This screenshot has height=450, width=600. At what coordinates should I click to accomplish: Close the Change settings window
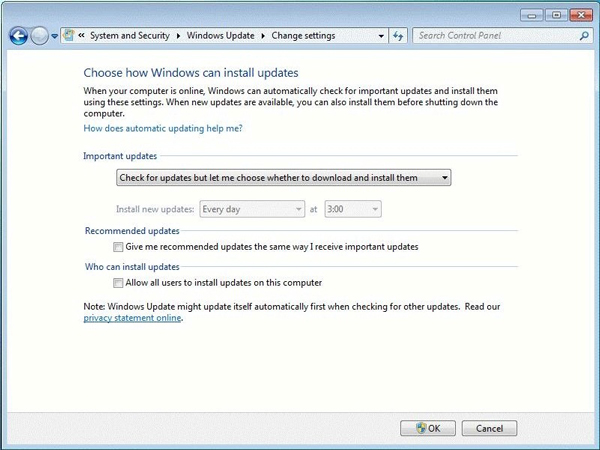(x=581, y=15)
